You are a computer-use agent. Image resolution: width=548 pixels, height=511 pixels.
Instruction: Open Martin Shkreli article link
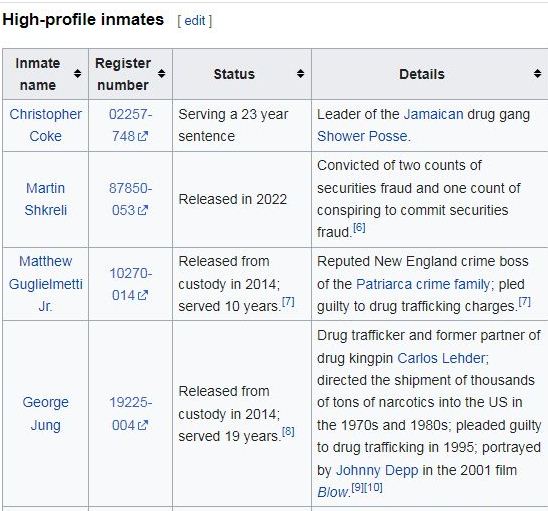point(45,199)
